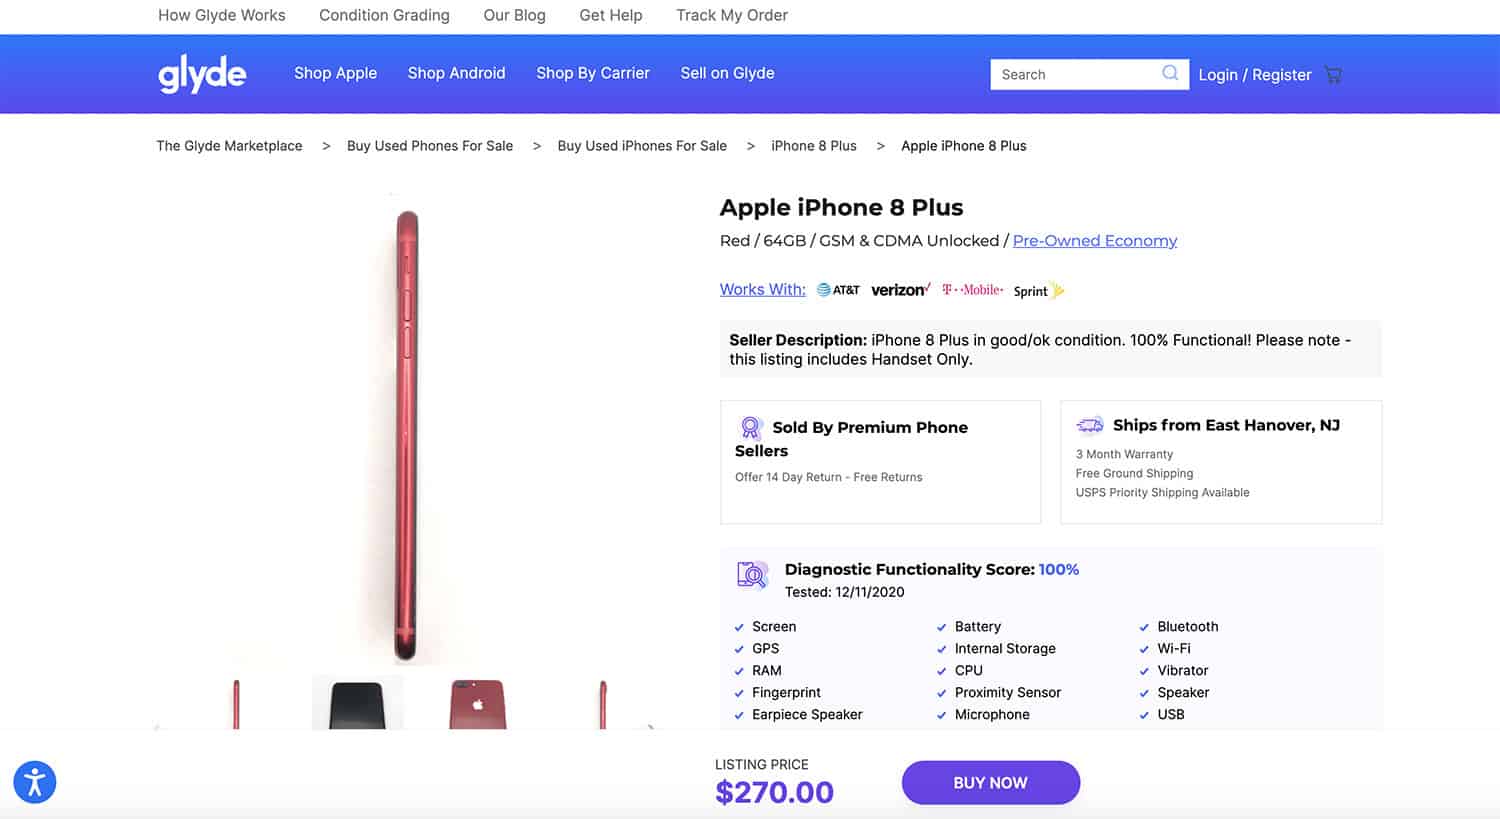This screenshot has height=819, width=1500.
Task: Open Track My Order
Action: pyautogui.click(x=731, y=15)
